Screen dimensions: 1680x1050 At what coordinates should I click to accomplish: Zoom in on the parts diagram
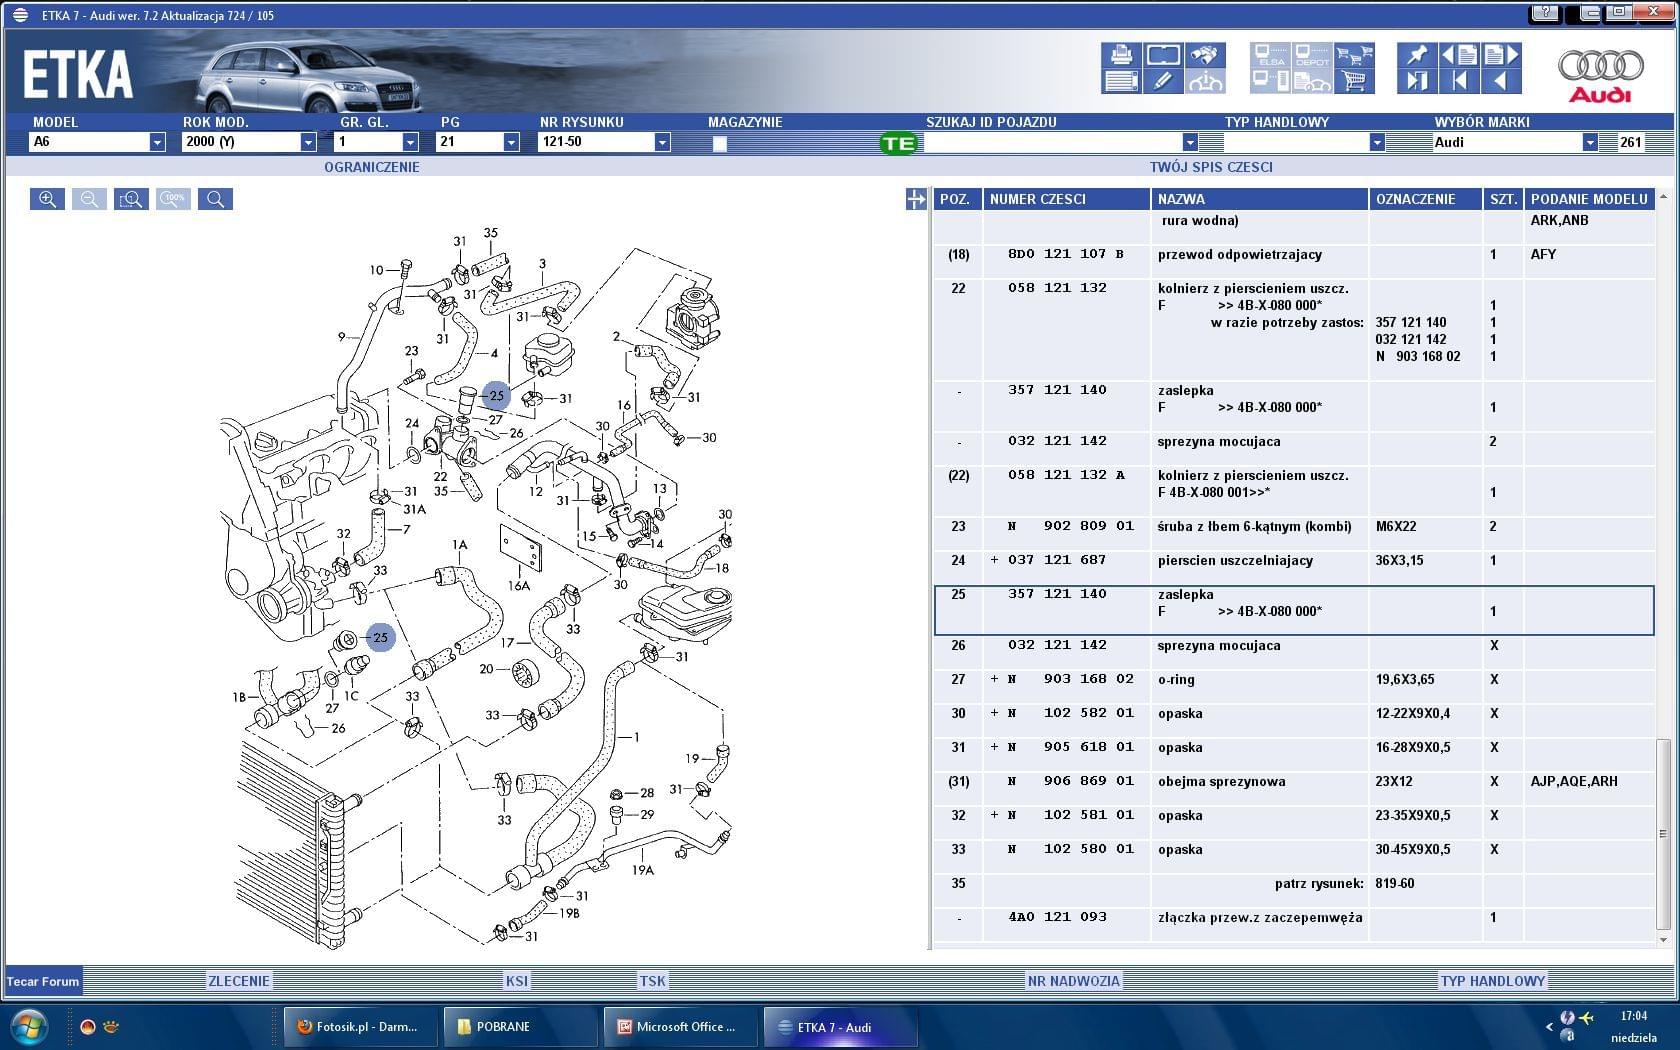click(47, 199)
